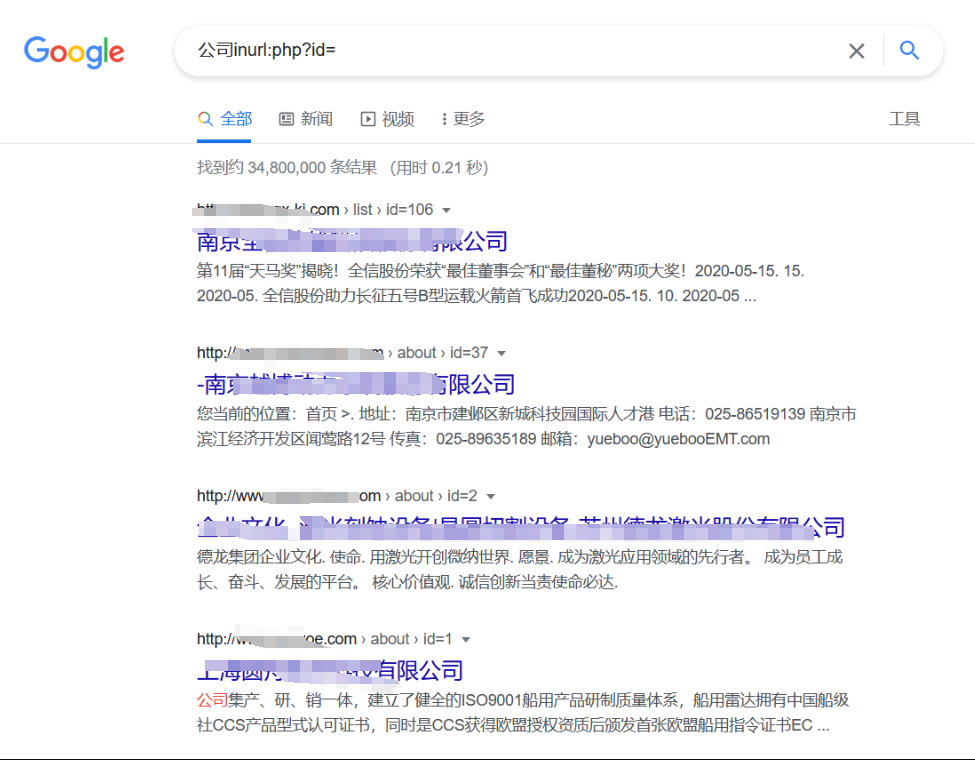Open the 更多 menu
This screenshot has height=760, width=975.
click(463, 119)
